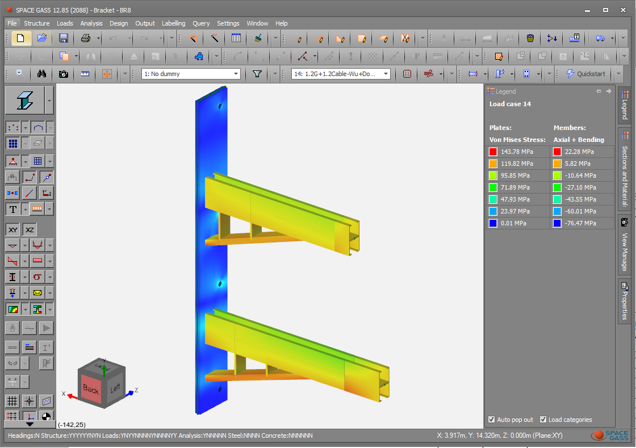Open the Query menu
The image size is (636, 448).
201,23
